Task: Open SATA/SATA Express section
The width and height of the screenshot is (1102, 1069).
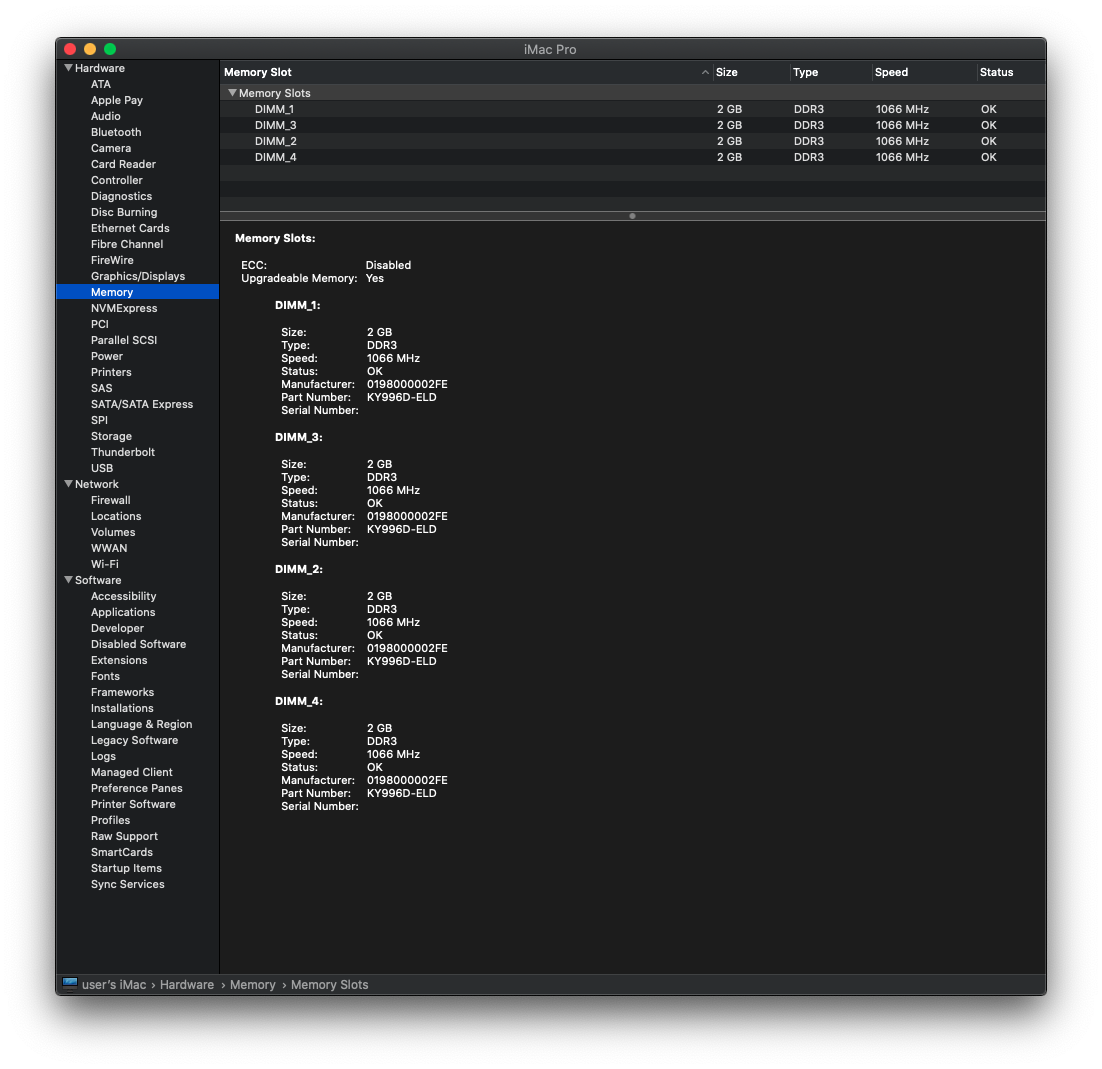Action: 142,404
